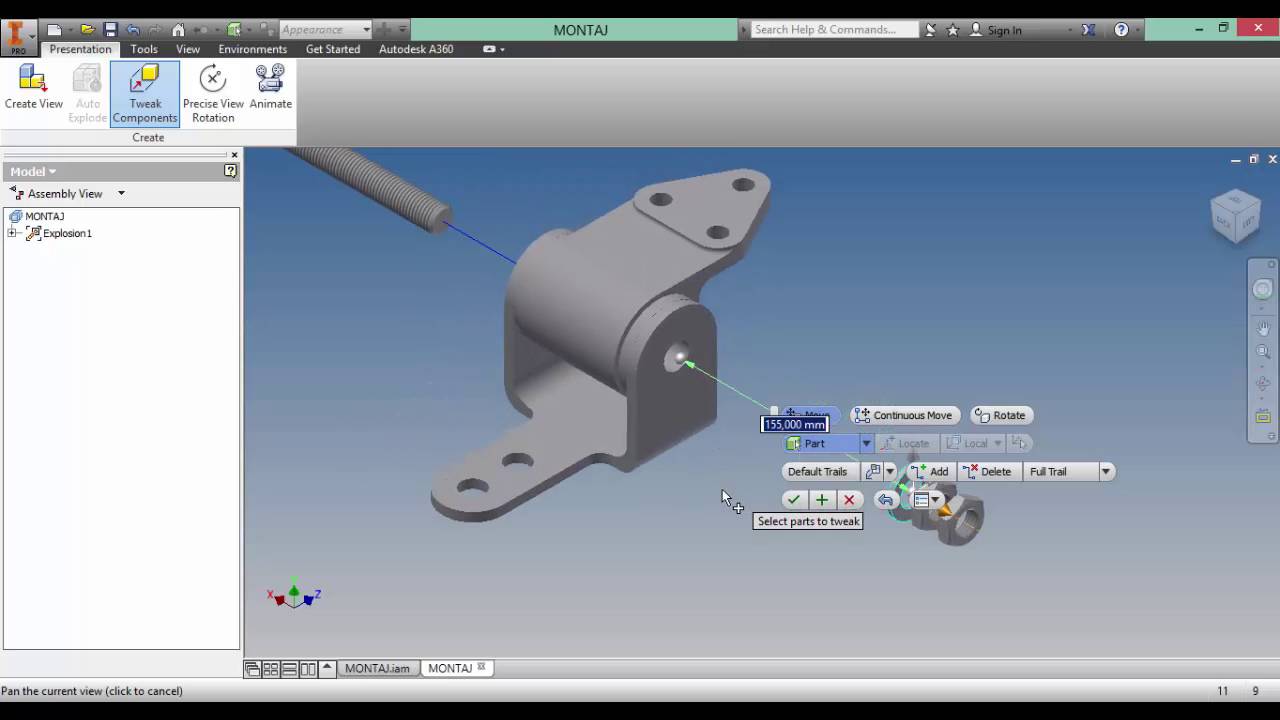Click the tile horizontally icon at bottom
Image resolution: width=1280 pixels, height=720 pixels.
(x=290, y=669)
